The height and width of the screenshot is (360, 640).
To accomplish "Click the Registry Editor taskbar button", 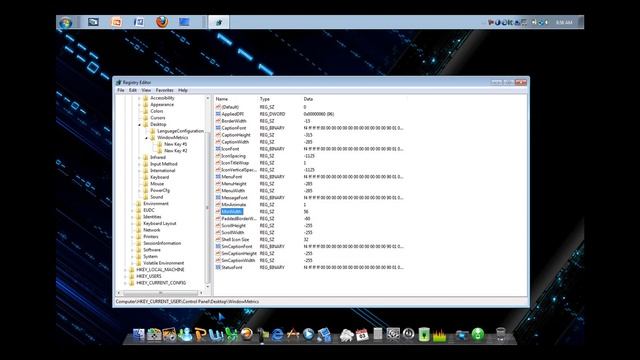I will coord(219,22).
